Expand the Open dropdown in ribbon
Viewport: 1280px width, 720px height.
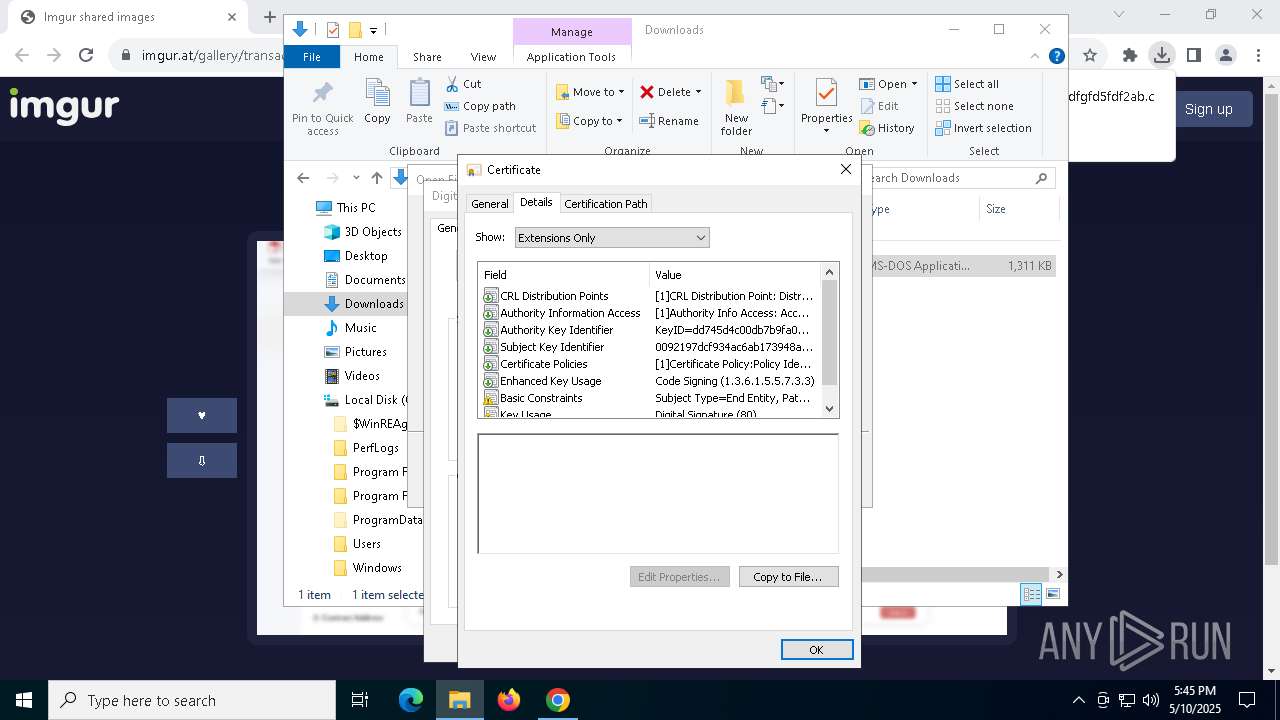914,84
